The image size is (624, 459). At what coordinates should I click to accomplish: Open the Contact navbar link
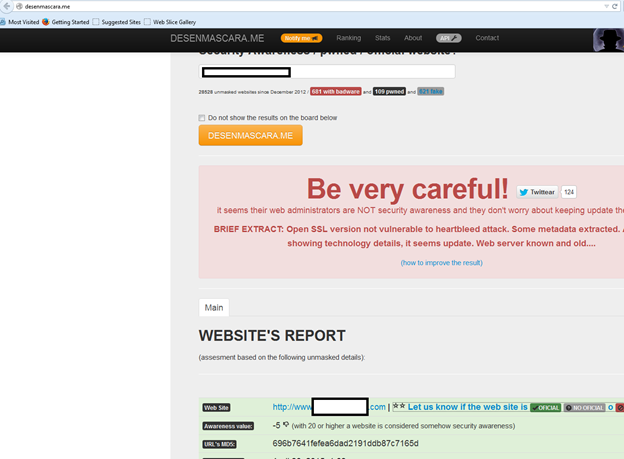[487, 38]
